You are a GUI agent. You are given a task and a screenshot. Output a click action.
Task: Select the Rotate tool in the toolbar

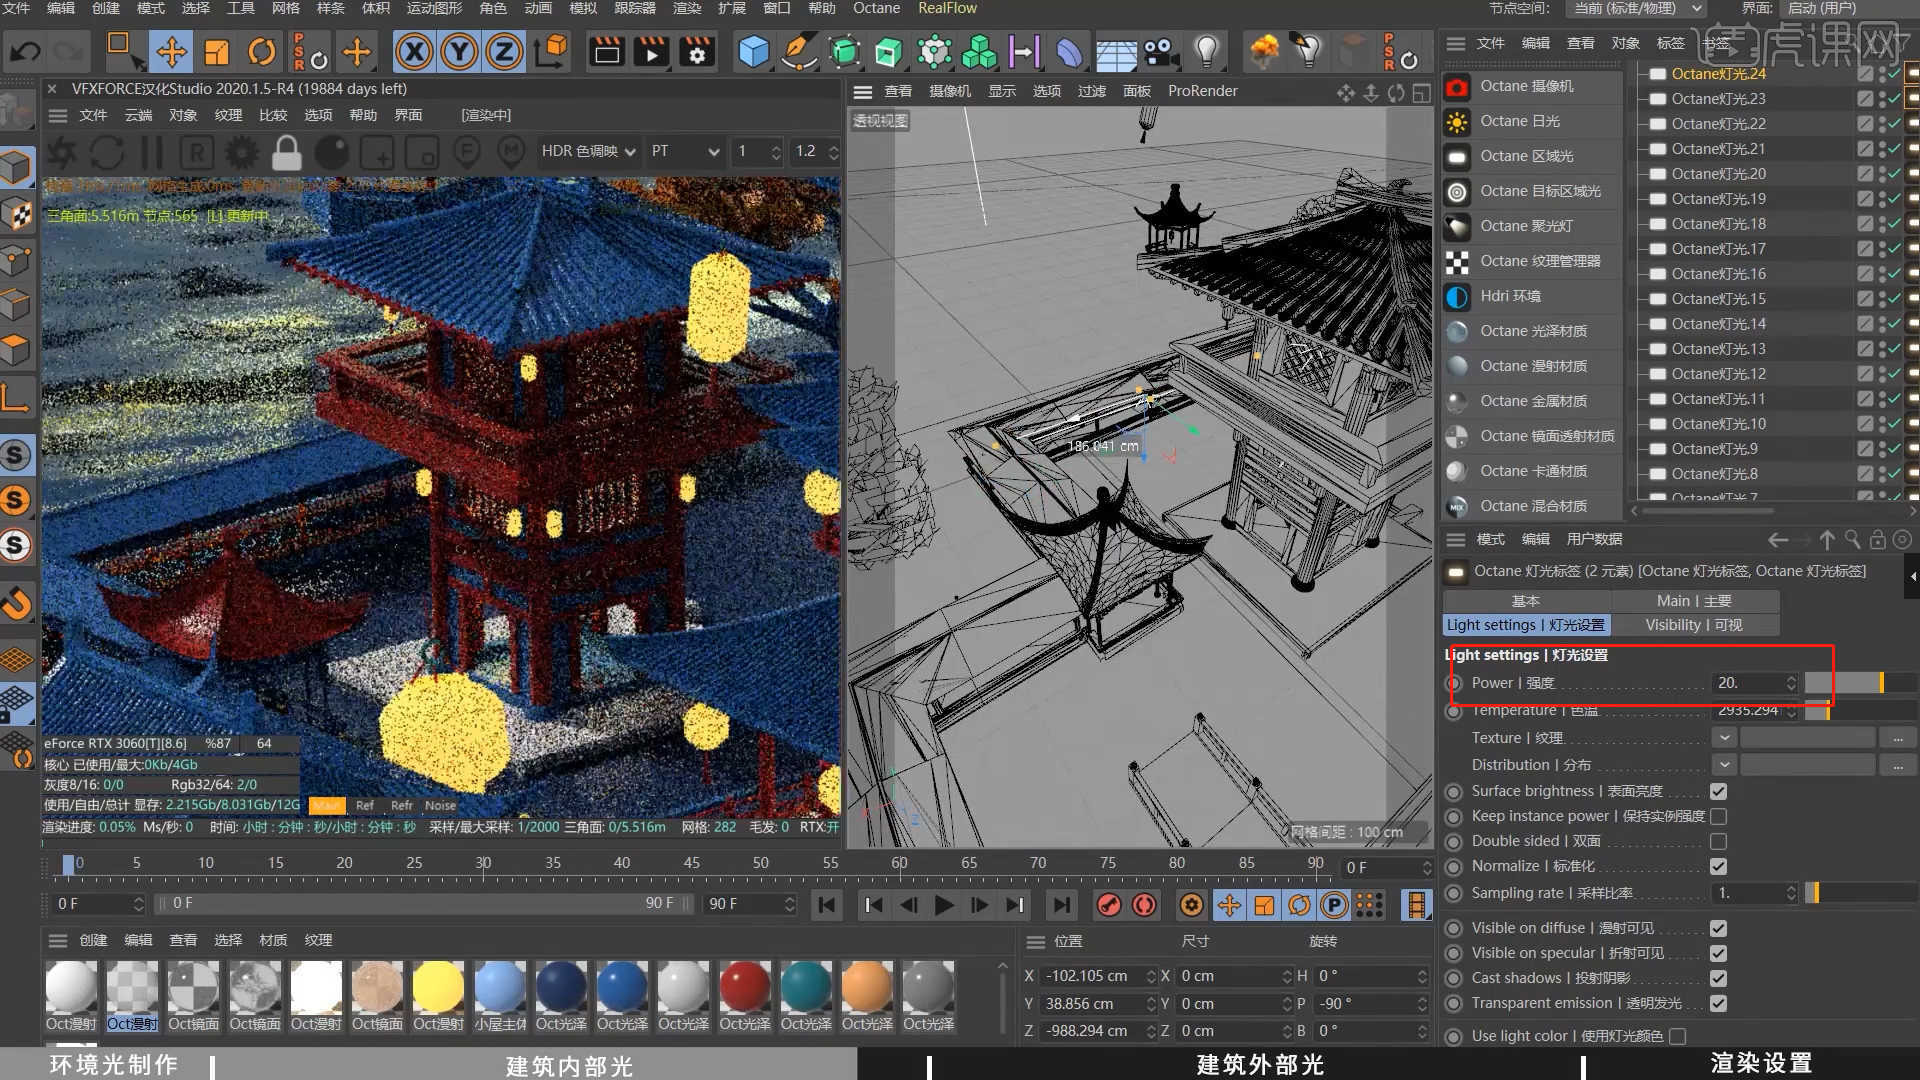pos(261,51)
